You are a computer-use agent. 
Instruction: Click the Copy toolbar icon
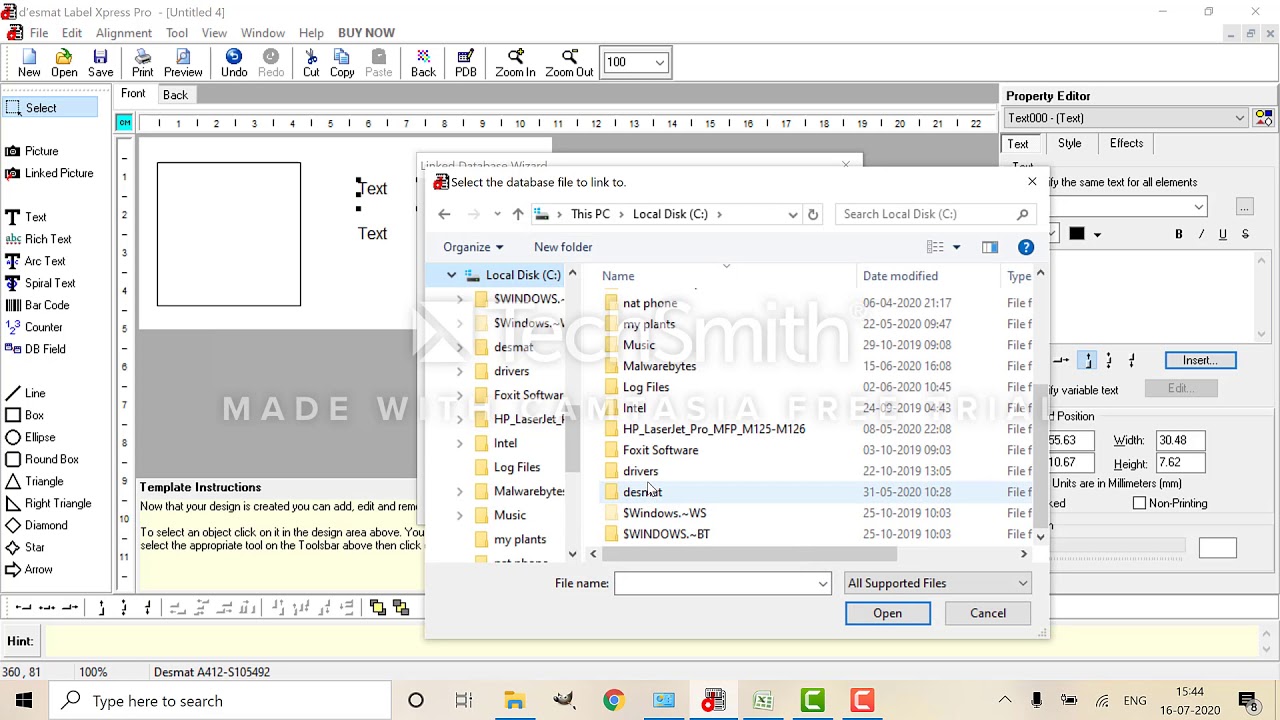point(342,63)
